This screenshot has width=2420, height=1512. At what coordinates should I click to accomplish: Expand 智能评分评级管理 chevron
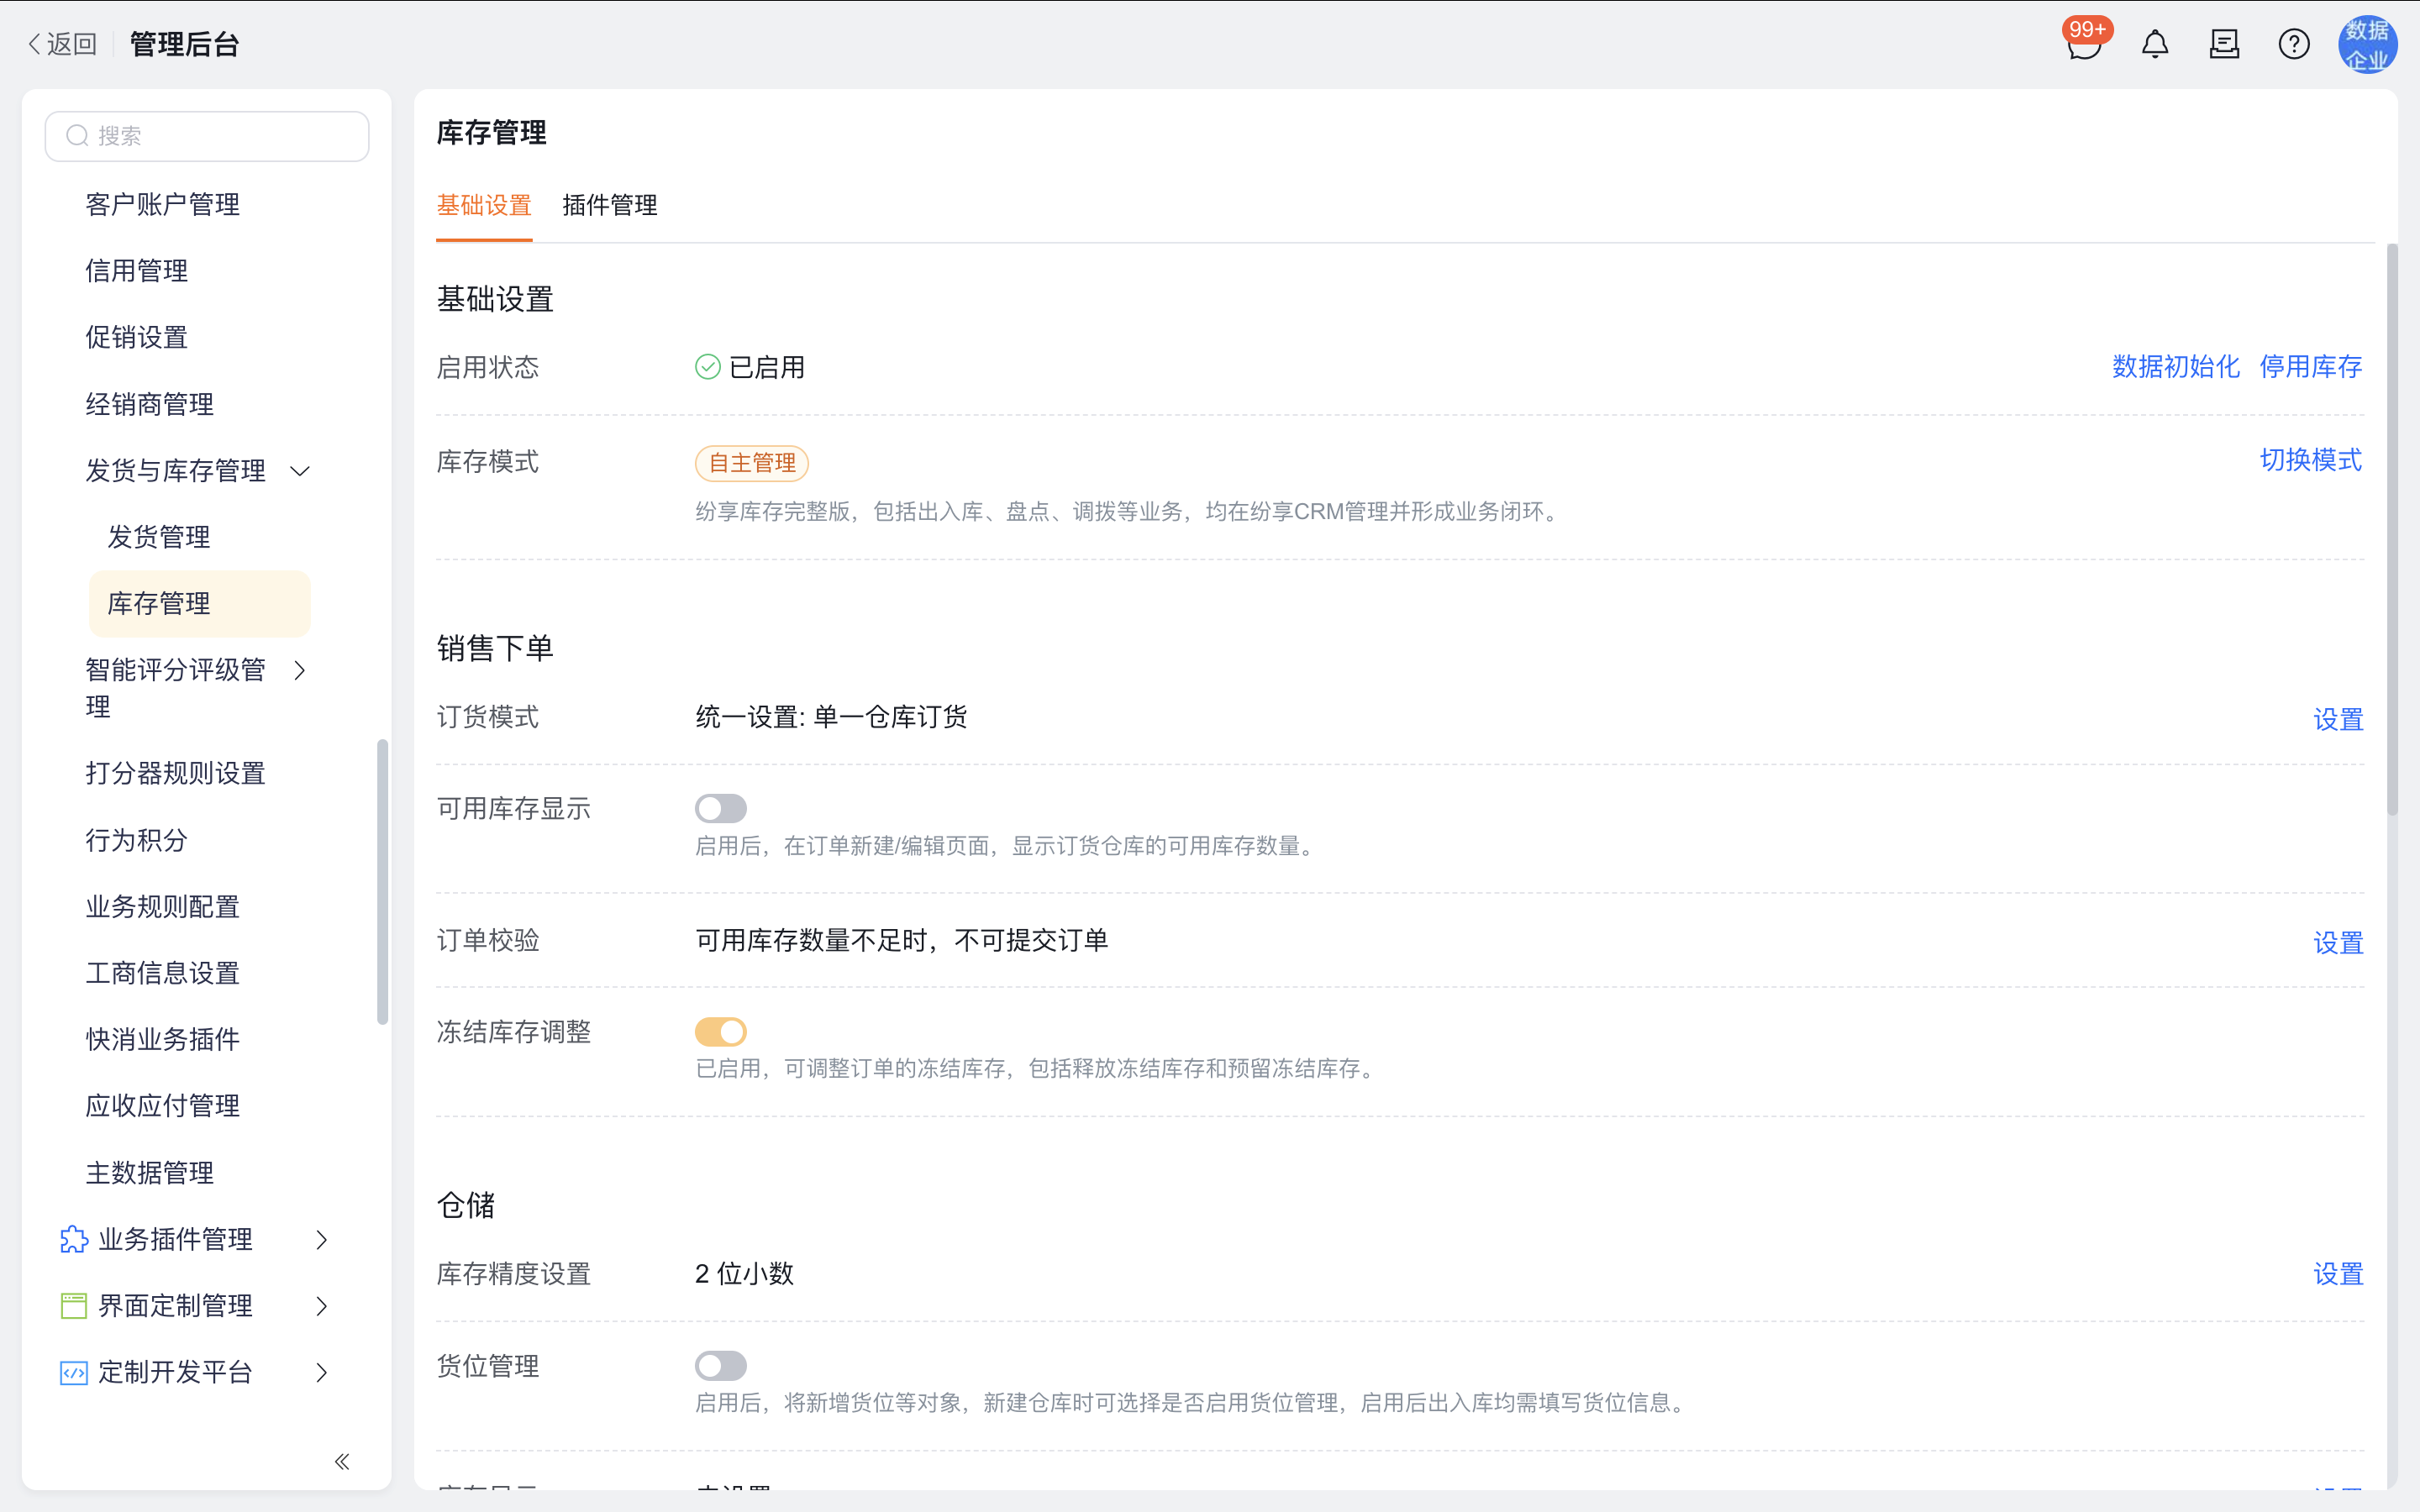(300, 670)
